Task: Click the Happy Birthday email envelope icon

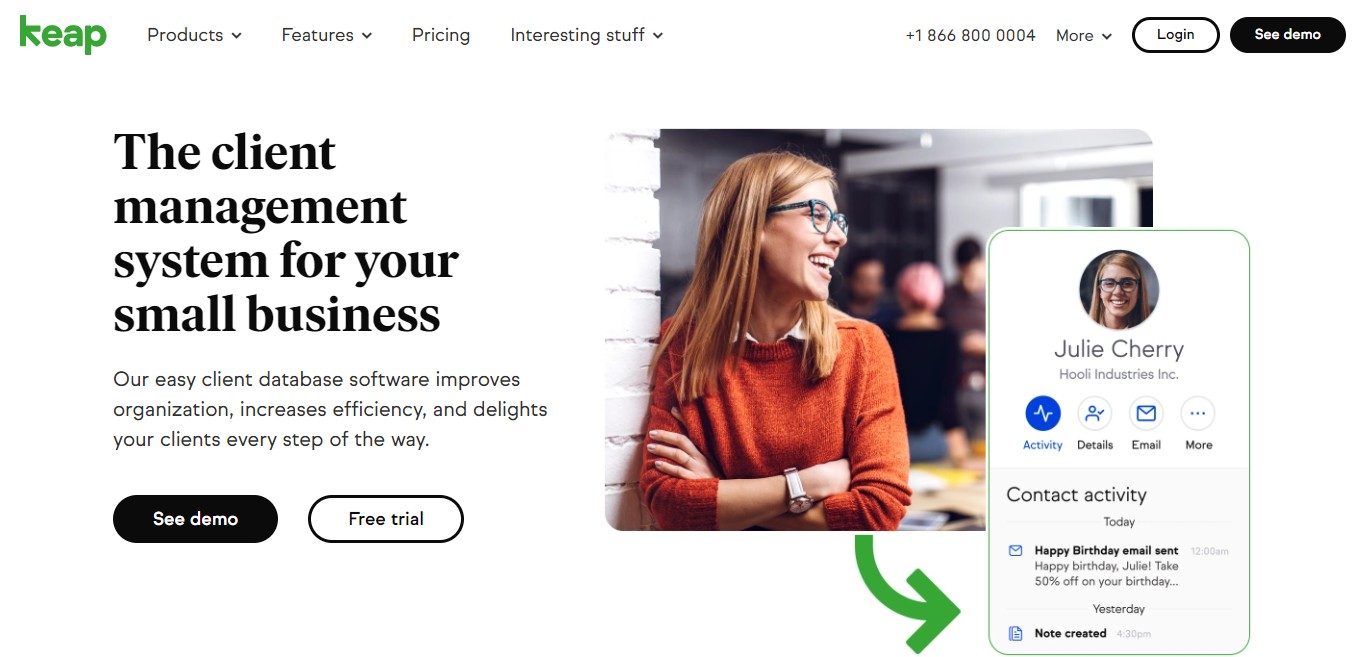Action: pos(1016,550)
